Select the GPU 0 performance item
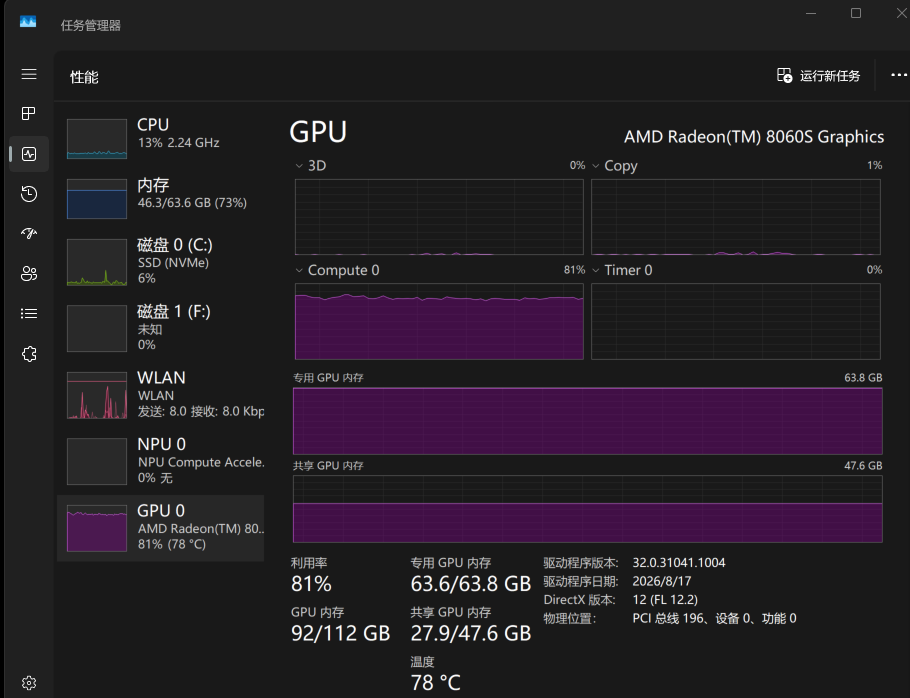Image resolution: width=910 pixels, height=698 pixels. pos(161,528)
